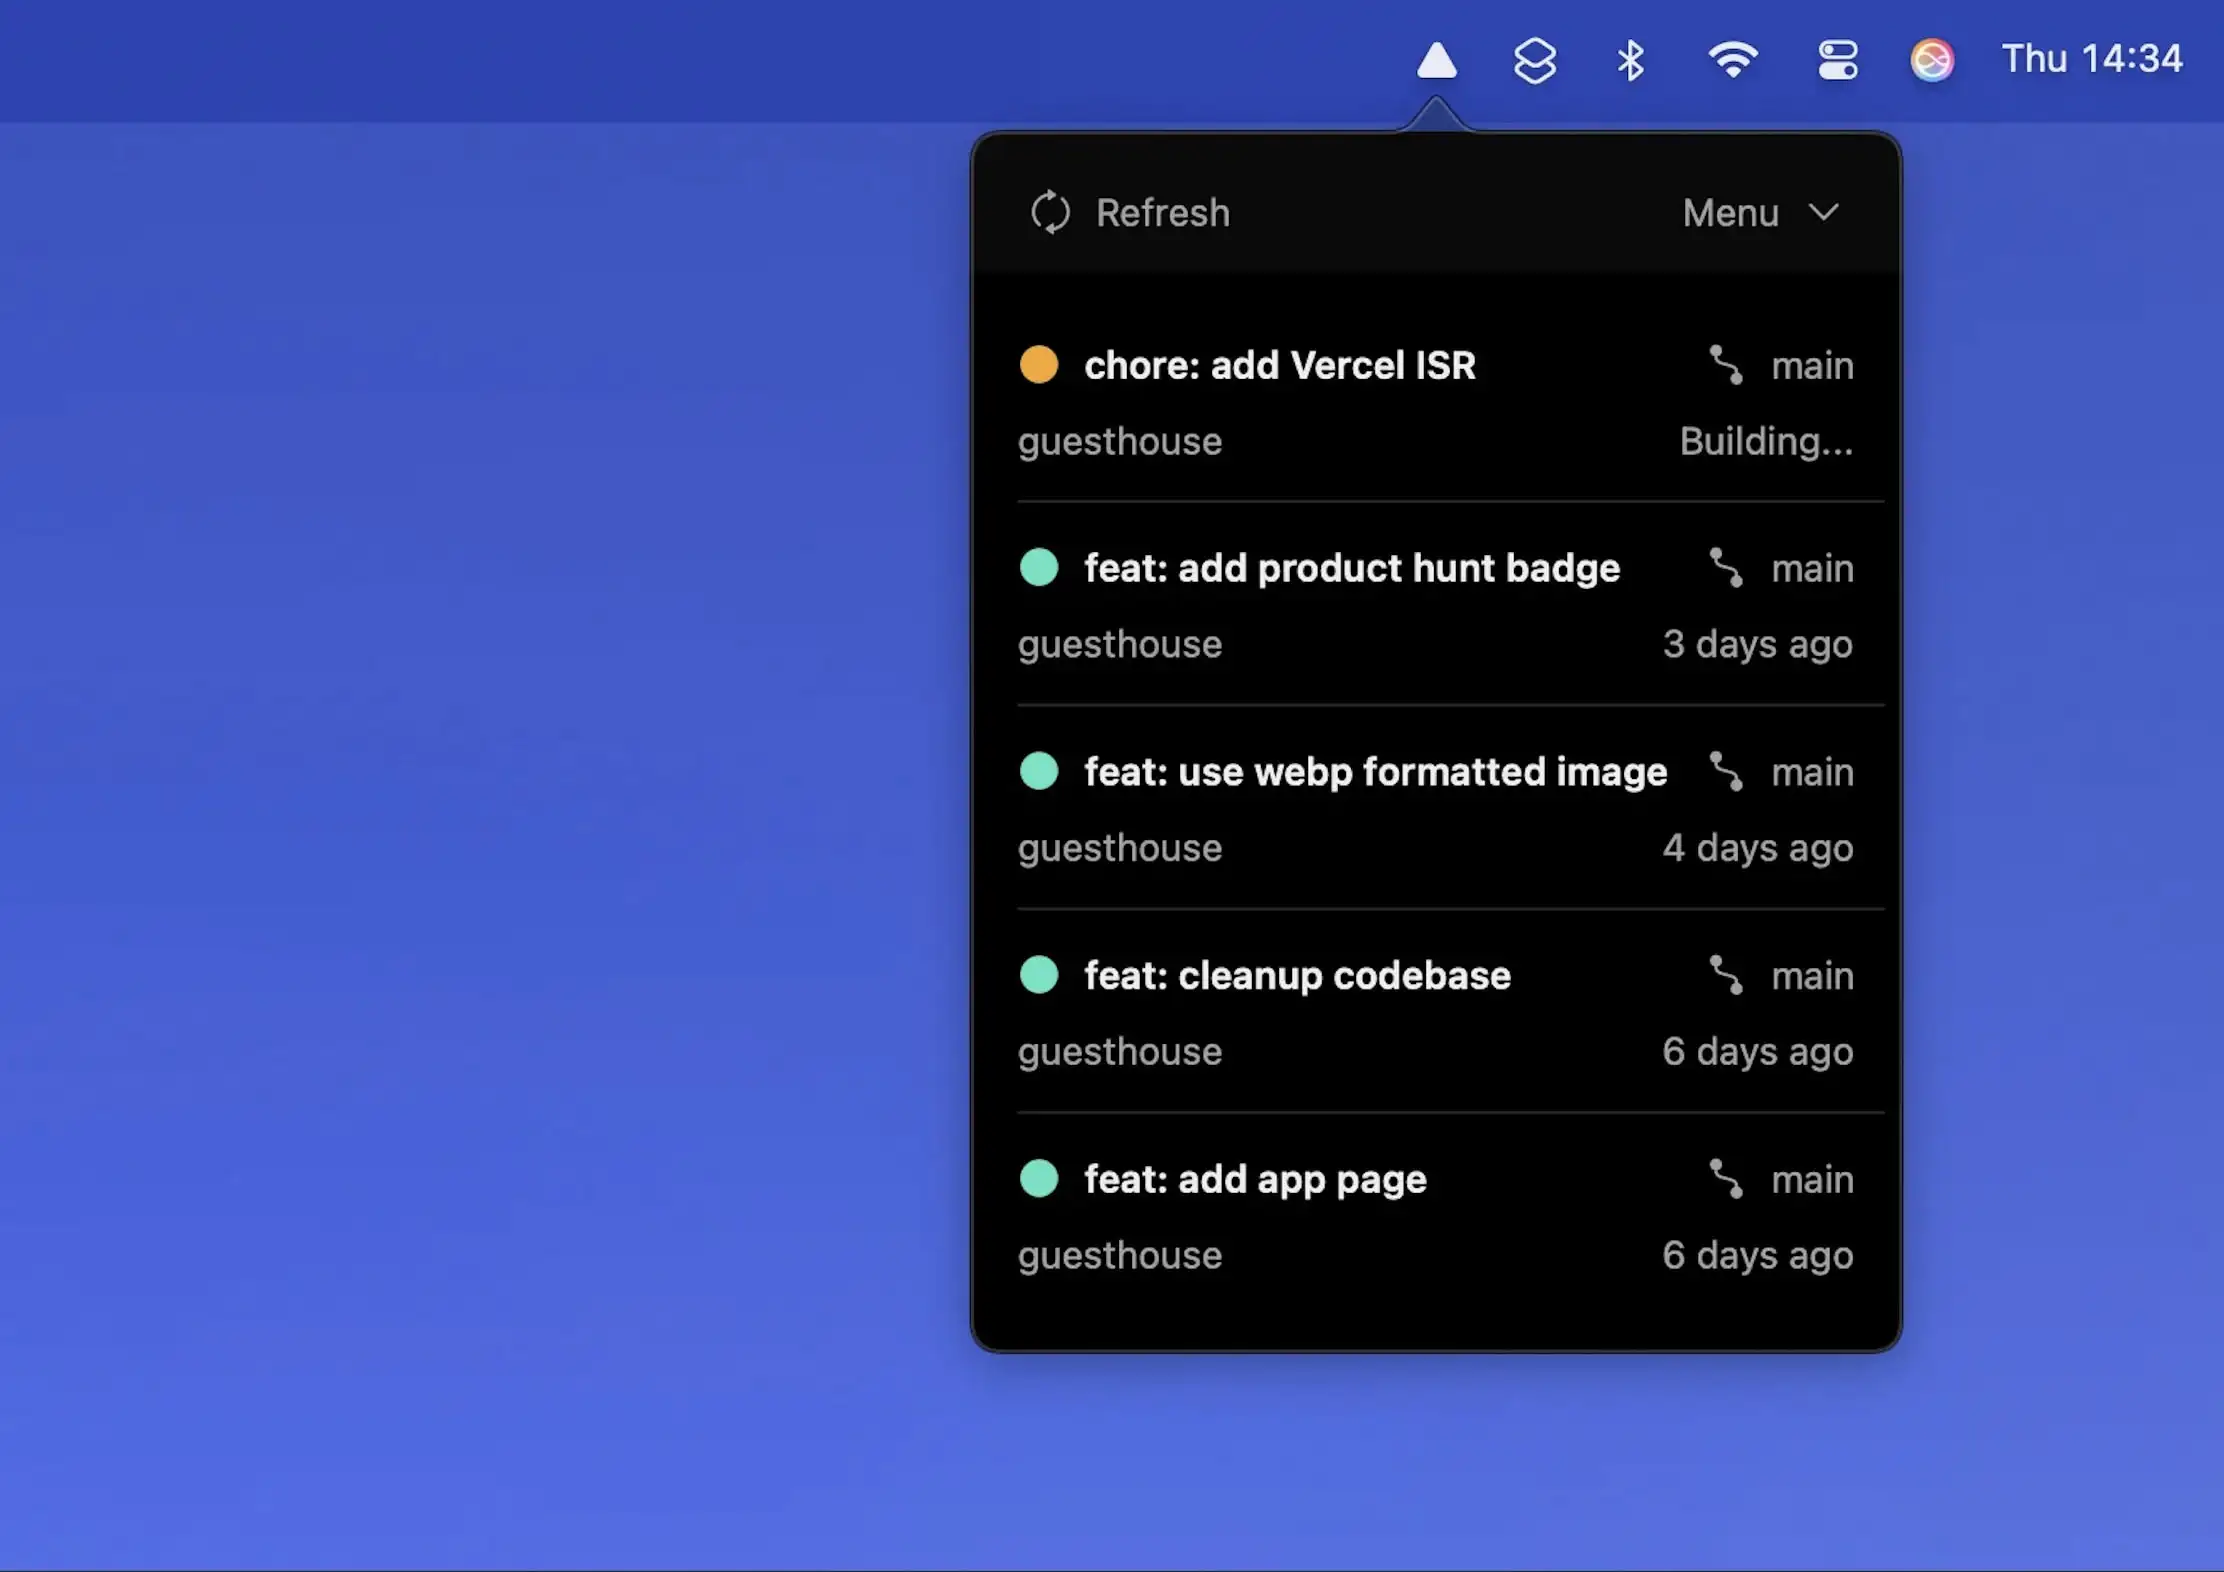Screen dimensions: 2224x1572
Task: Click the '4 days ago' timestamp
Action: [1758, 849]
